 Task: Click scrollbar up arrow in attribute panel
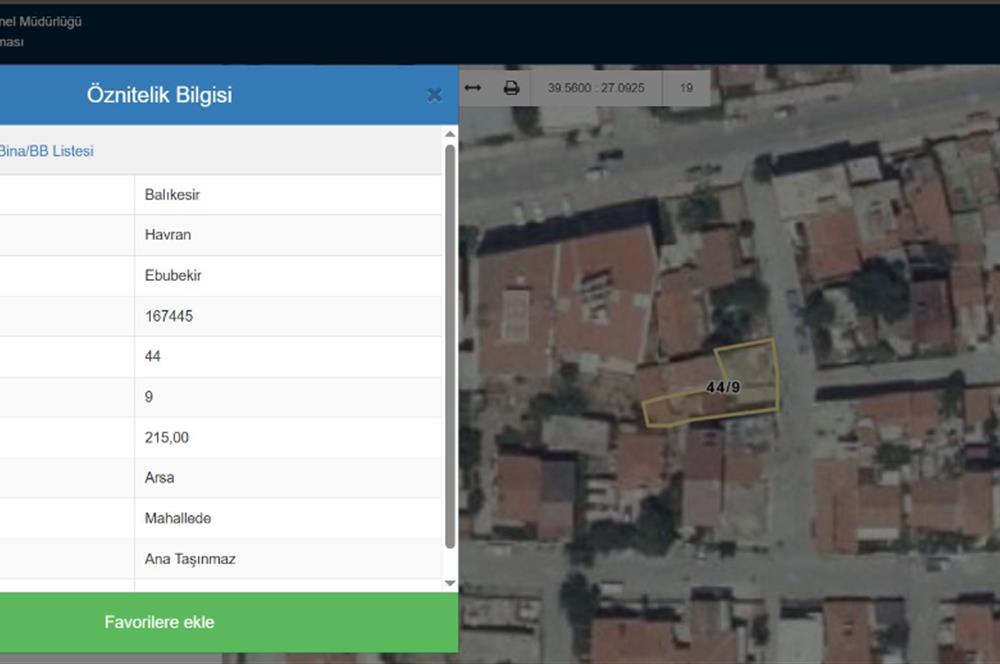(x=450, y=134)
